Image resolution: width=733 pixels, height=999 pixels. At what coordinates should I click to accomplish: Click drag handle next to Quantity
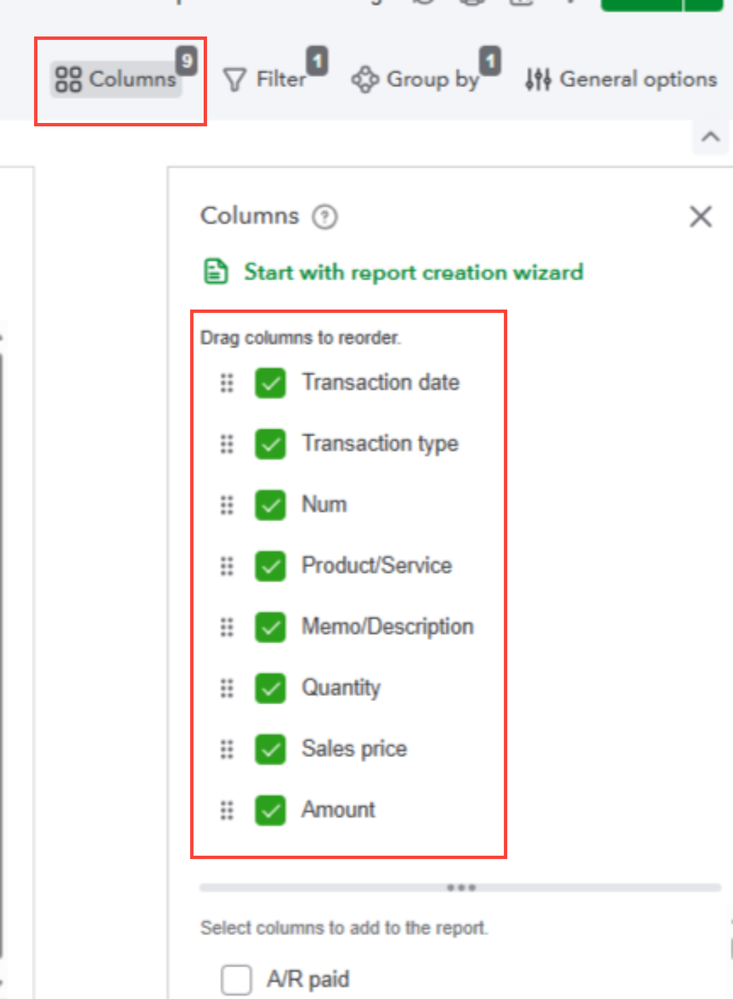(x=227, y=688)
